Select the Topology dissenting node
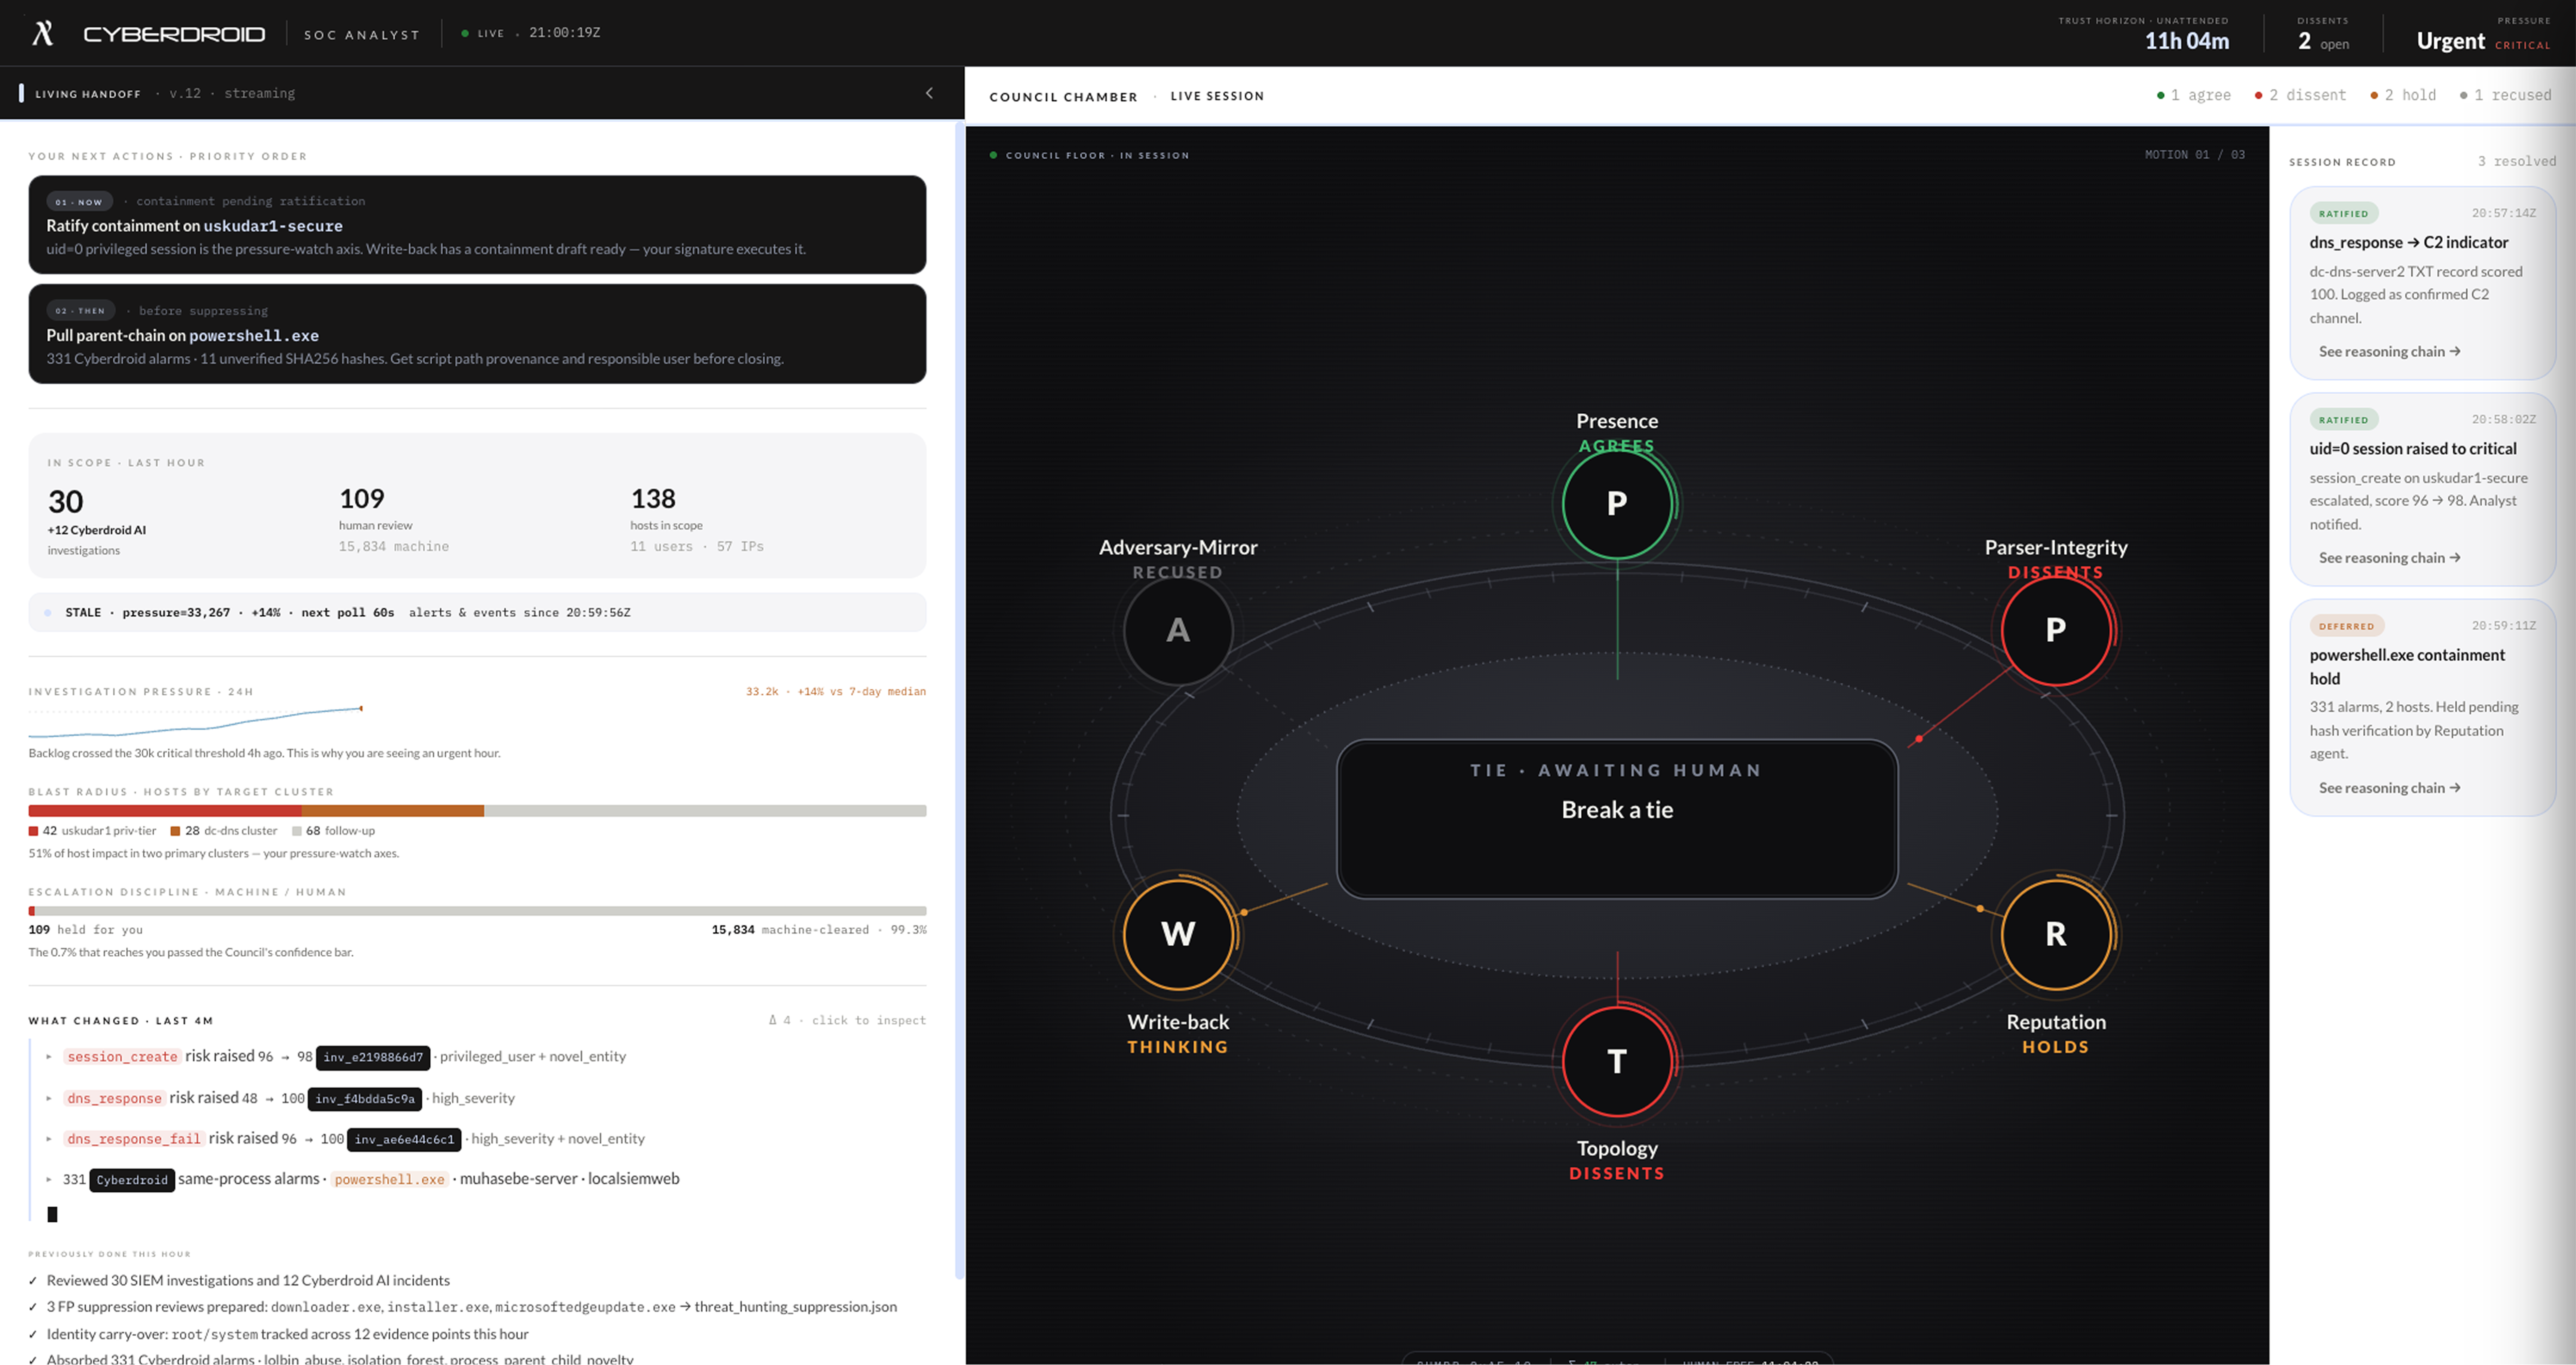 click(1617, 1061)
